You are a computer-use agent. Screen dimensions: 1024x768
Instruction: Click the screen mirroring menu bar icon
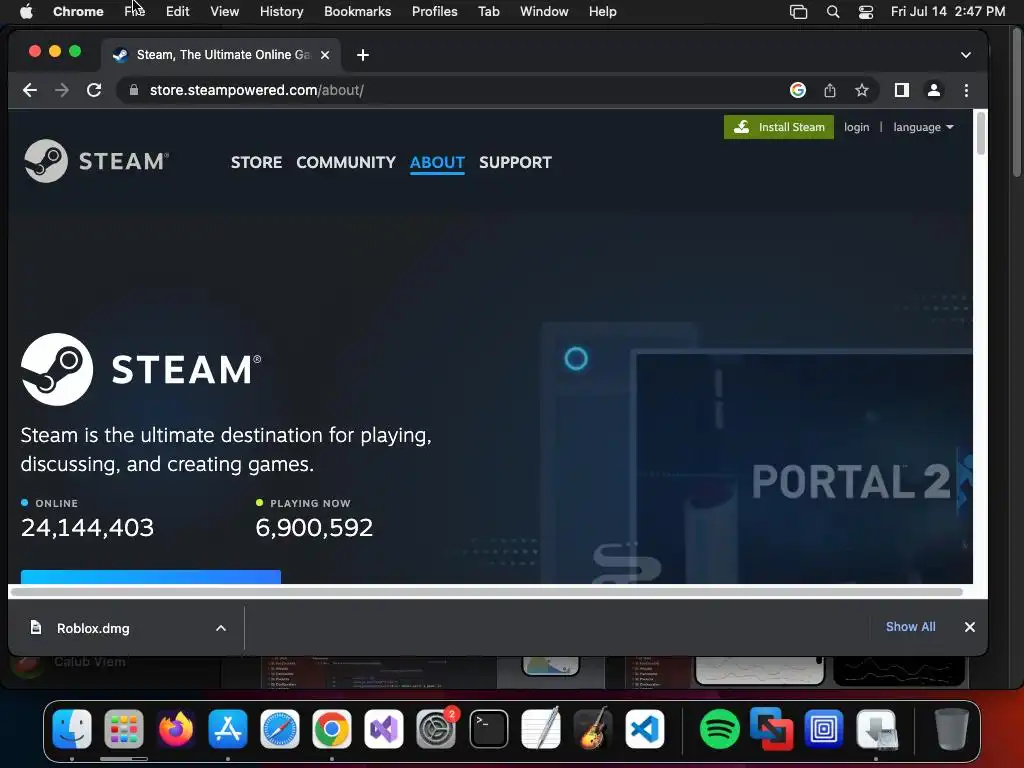click(x=798, y=12)
